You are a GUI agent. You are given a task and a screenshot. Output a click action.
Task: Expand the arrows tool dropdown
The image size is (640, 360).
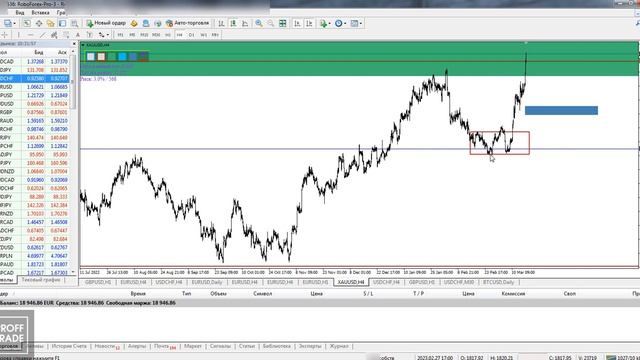click(x=107, y=35)
